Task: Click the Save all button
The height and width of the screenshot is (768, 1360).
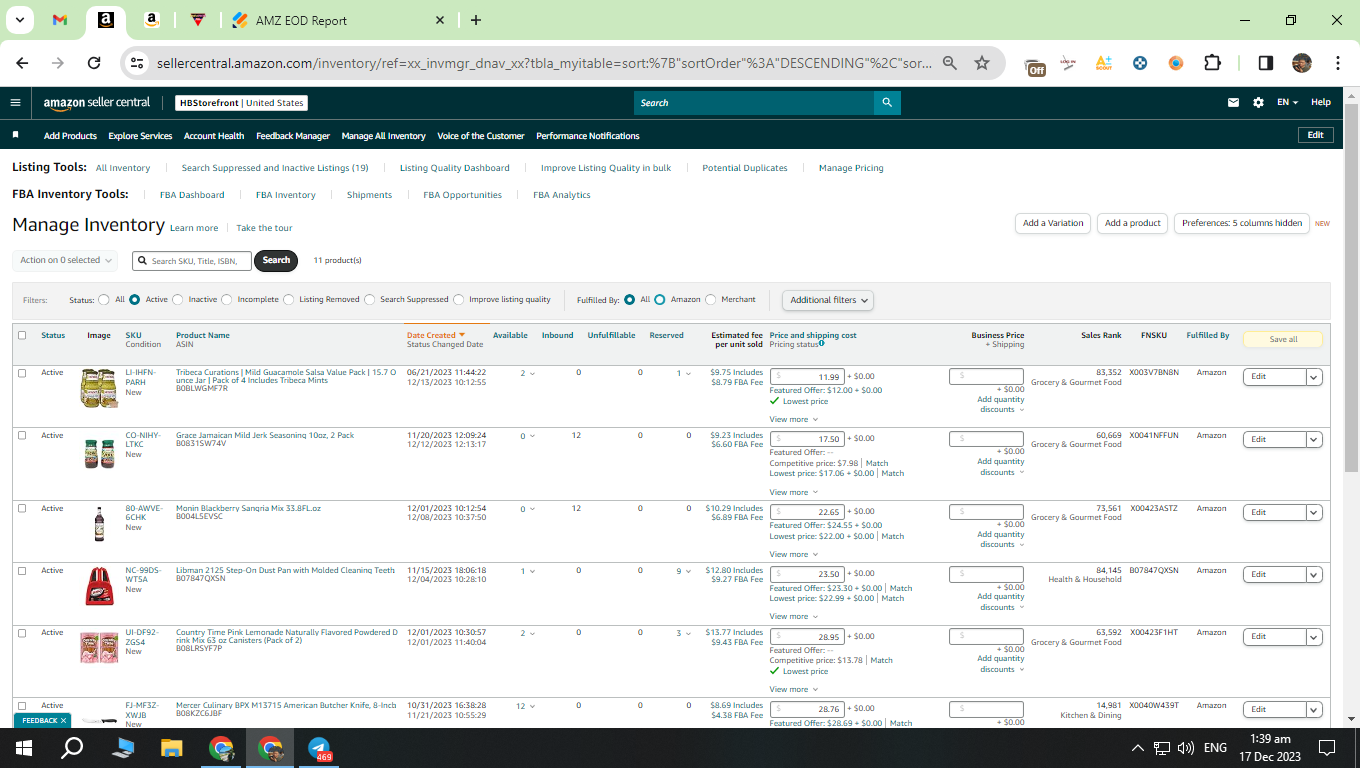Action: [1283, 339]
